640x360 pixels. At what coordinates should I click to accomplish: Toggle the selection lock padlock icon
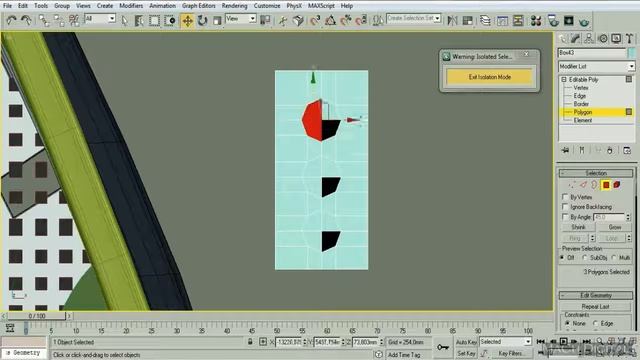point(250,342)
